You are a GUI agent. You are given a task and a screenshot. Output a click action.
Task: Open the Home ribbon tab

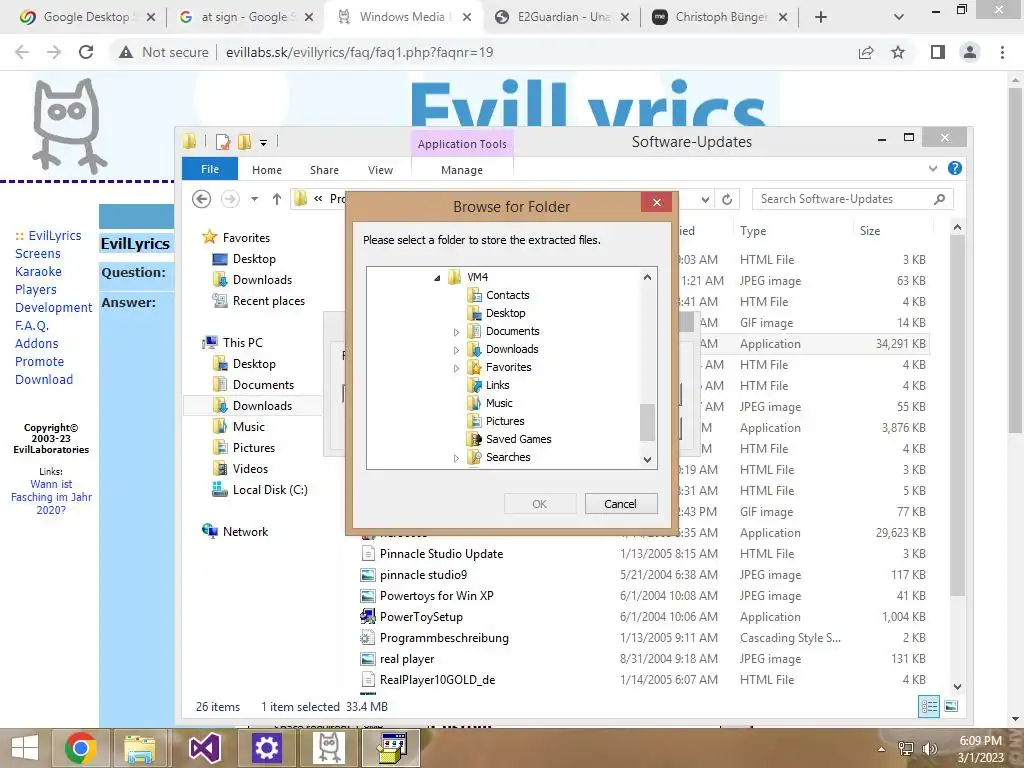tap(266, 170)
